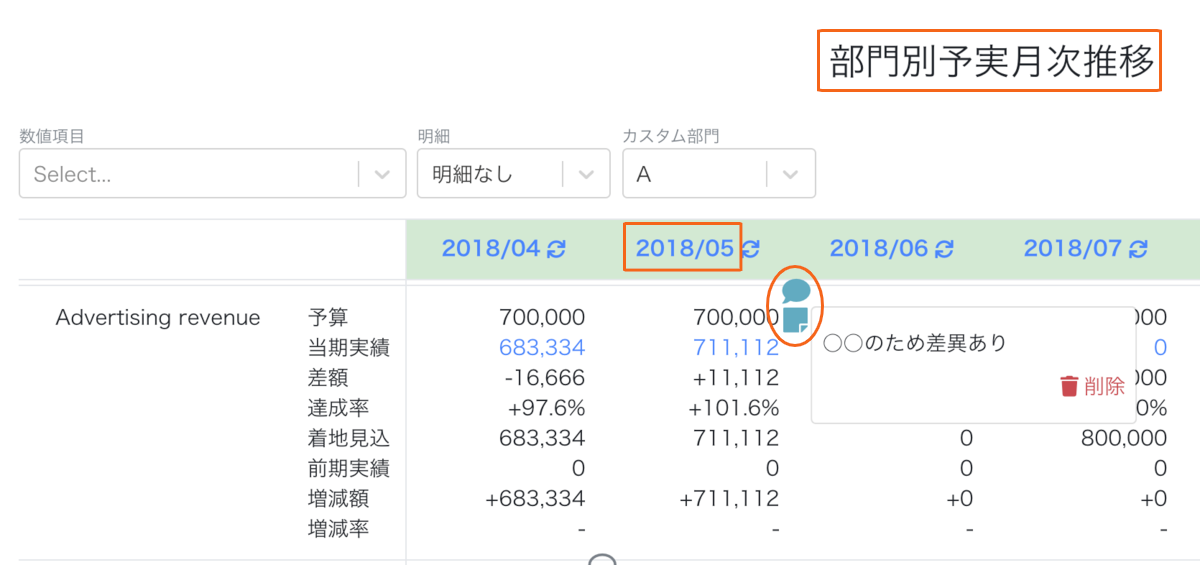Image resolution: width=1200 pixels, height=565 pixels.
Task: Select the 2018/04 column header
Action: tap(492, 248)
